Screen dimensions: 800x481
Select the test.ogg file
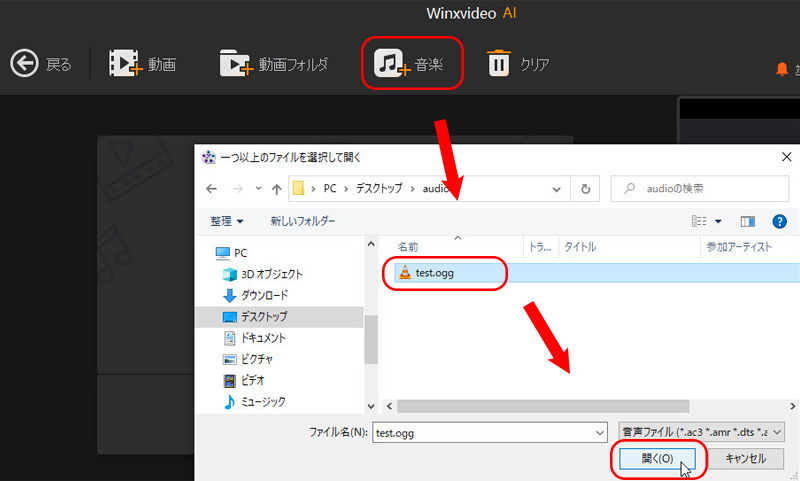(x=434, y=273)
